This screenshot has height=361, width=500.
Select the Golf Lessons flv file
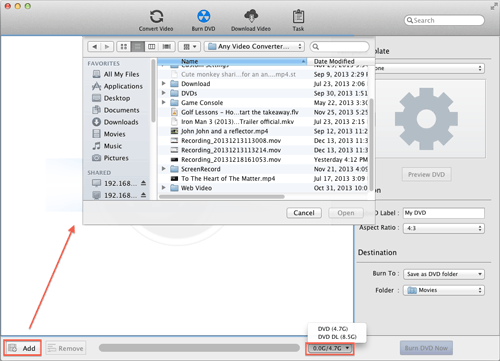(263, 112)
